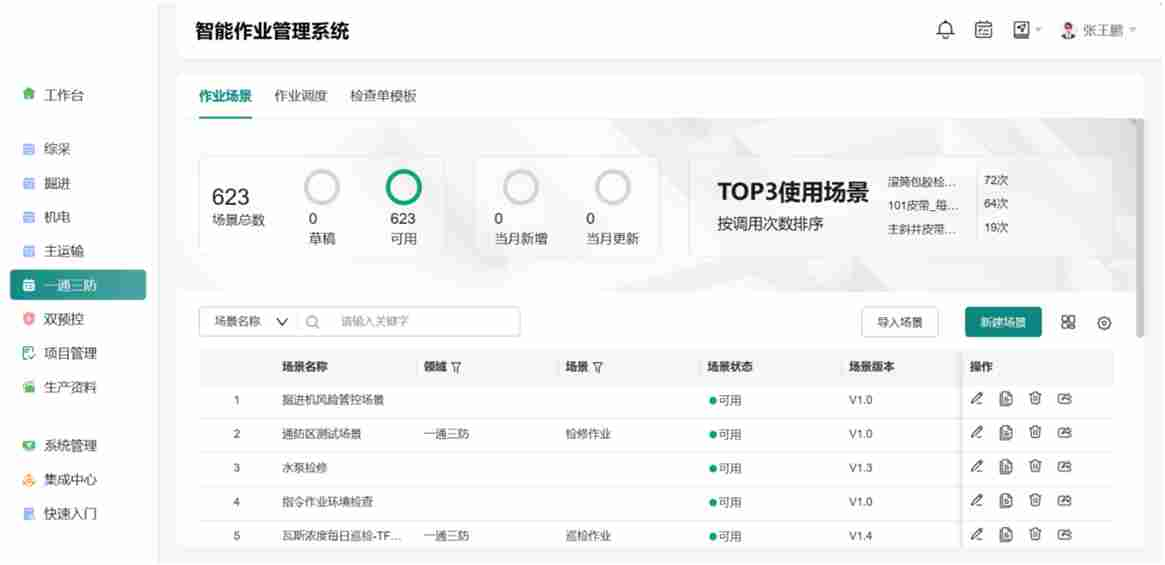The image size is (1165, 565).
Task: Open the 检查单模板 tab
Action: [x=383, y=96]
